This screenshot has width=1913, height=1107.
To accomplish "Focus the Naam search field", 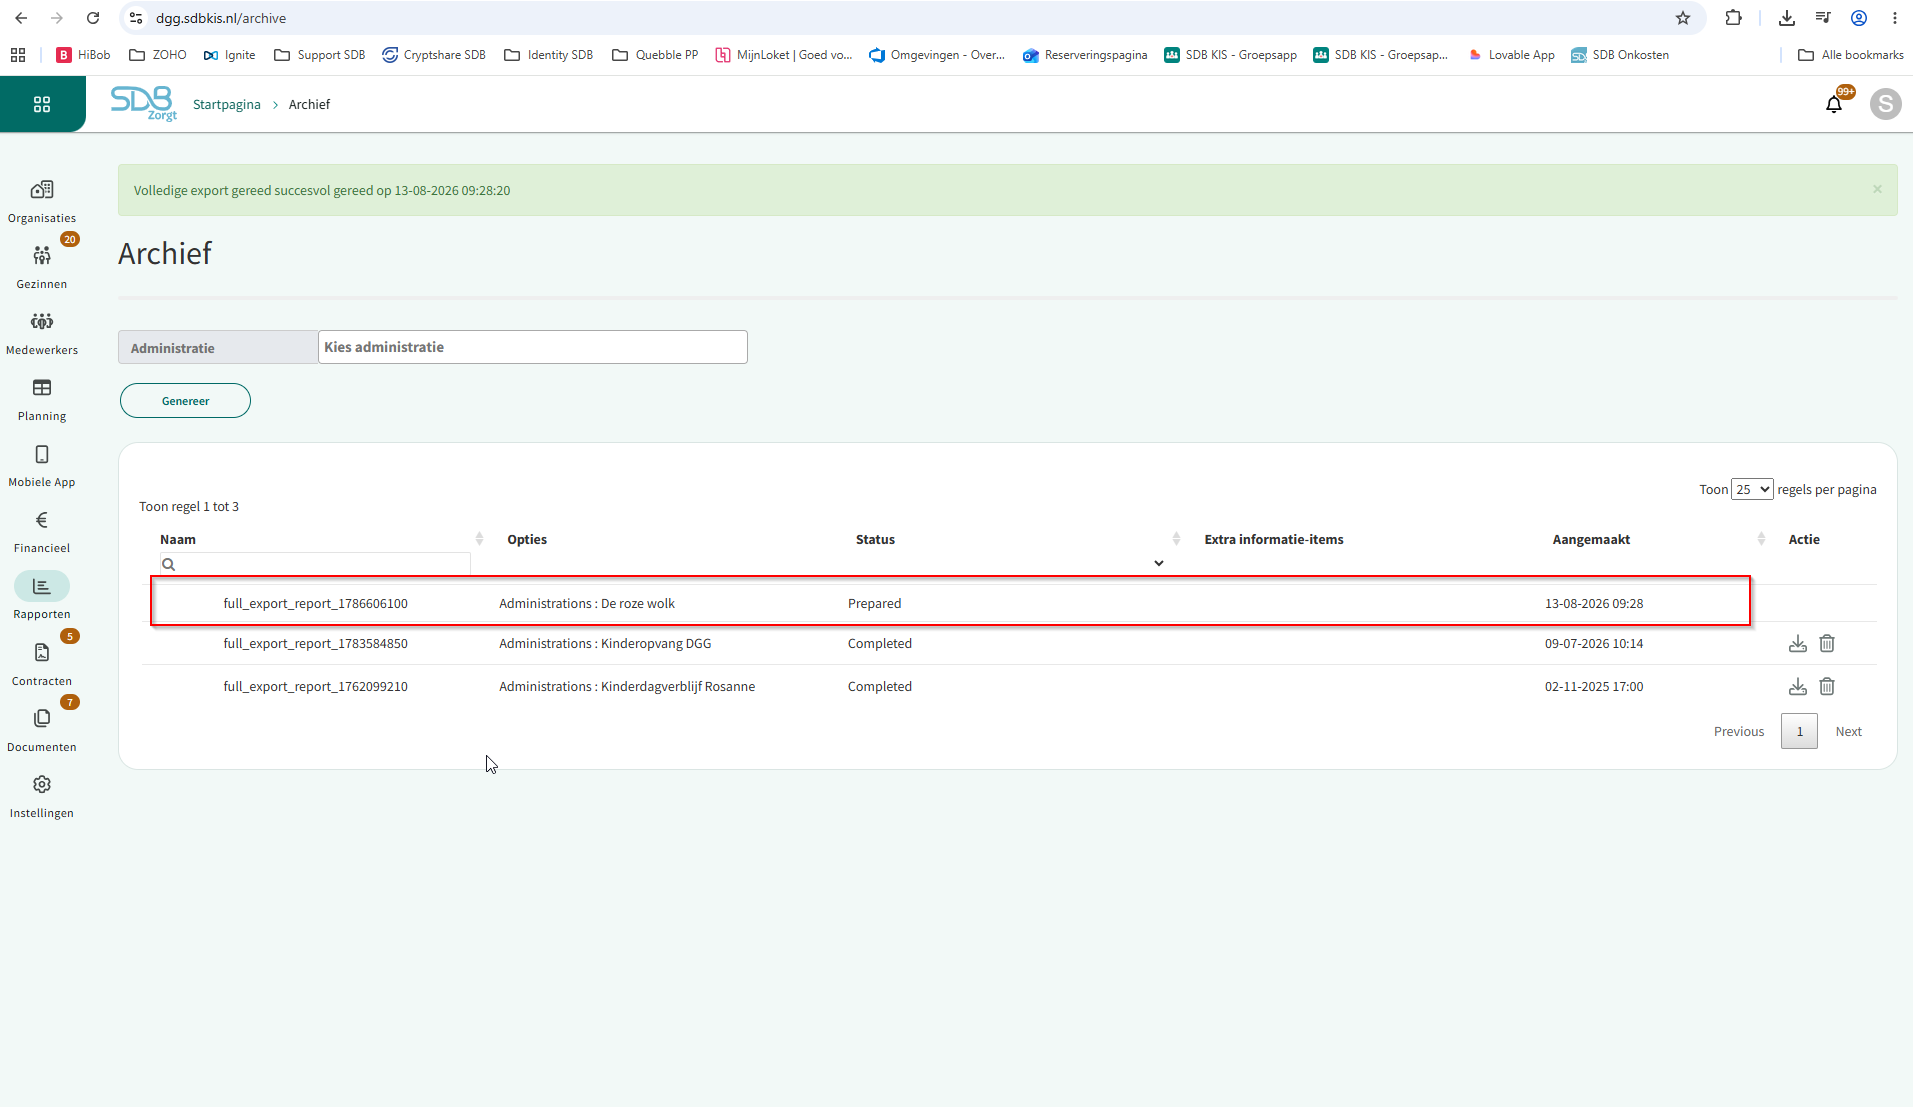I will tap(315, 564).
